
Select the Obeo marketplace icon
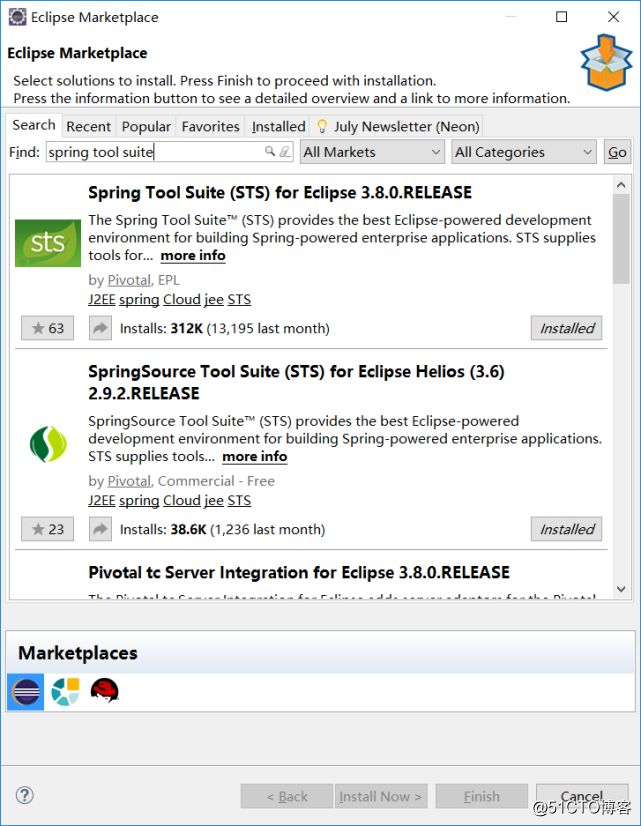[65, 692]
